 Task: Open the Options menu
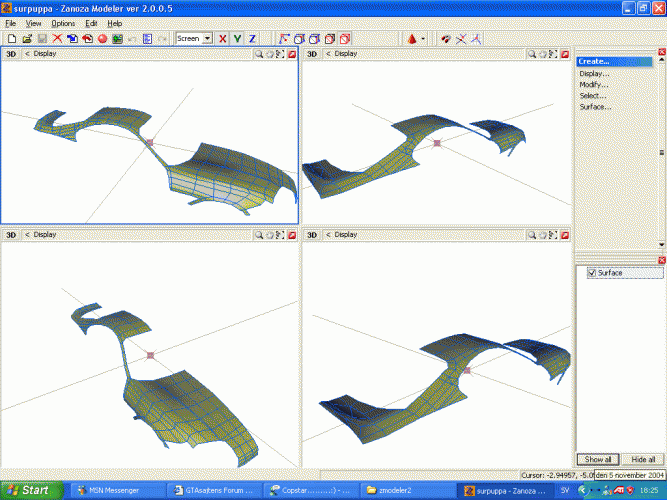63,23
